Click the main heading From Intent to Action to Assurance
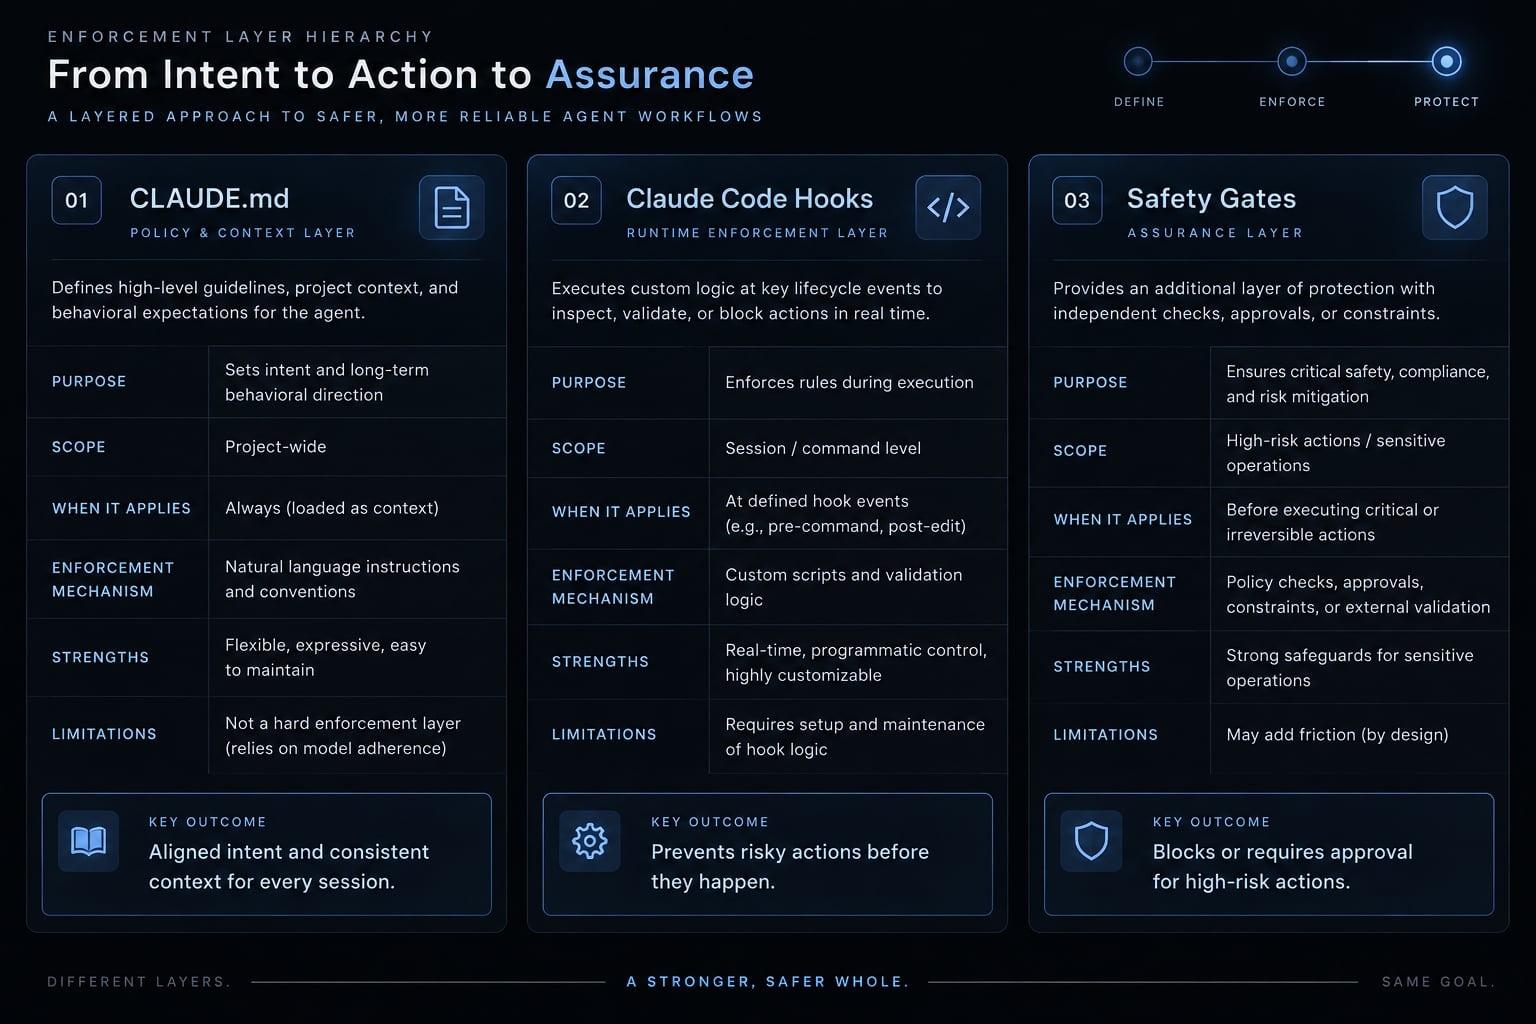 [401, 75]
